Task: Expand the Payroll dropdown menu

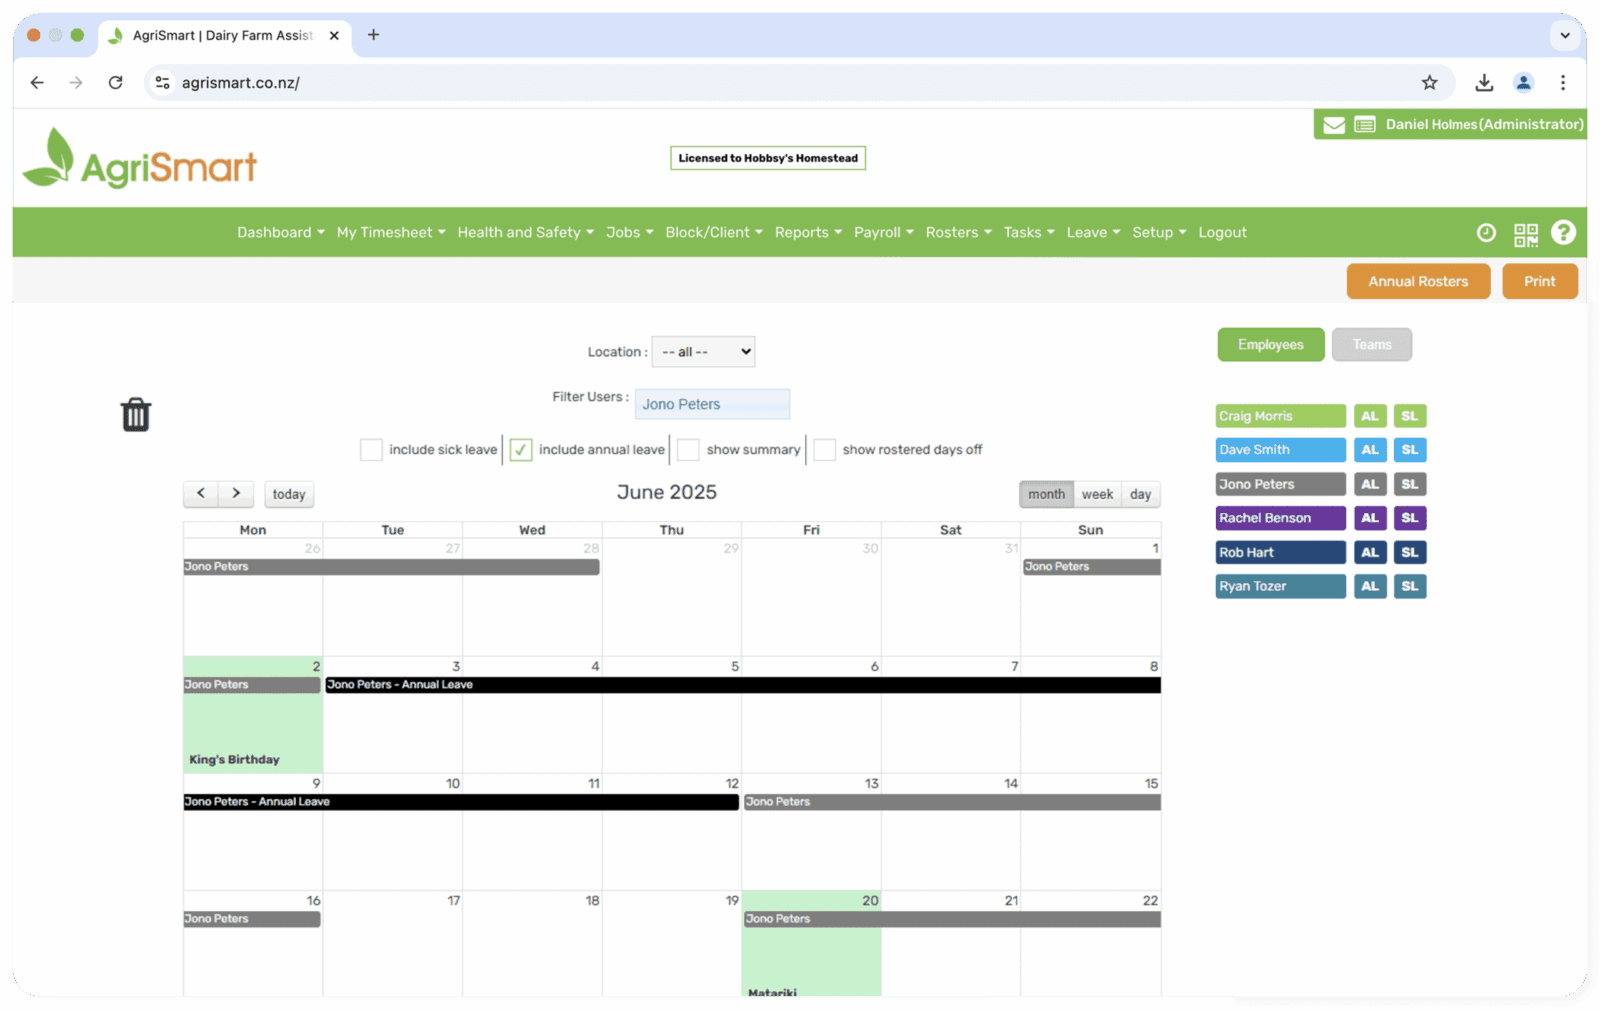Action: pyautogui.click(x=883, y=233)
